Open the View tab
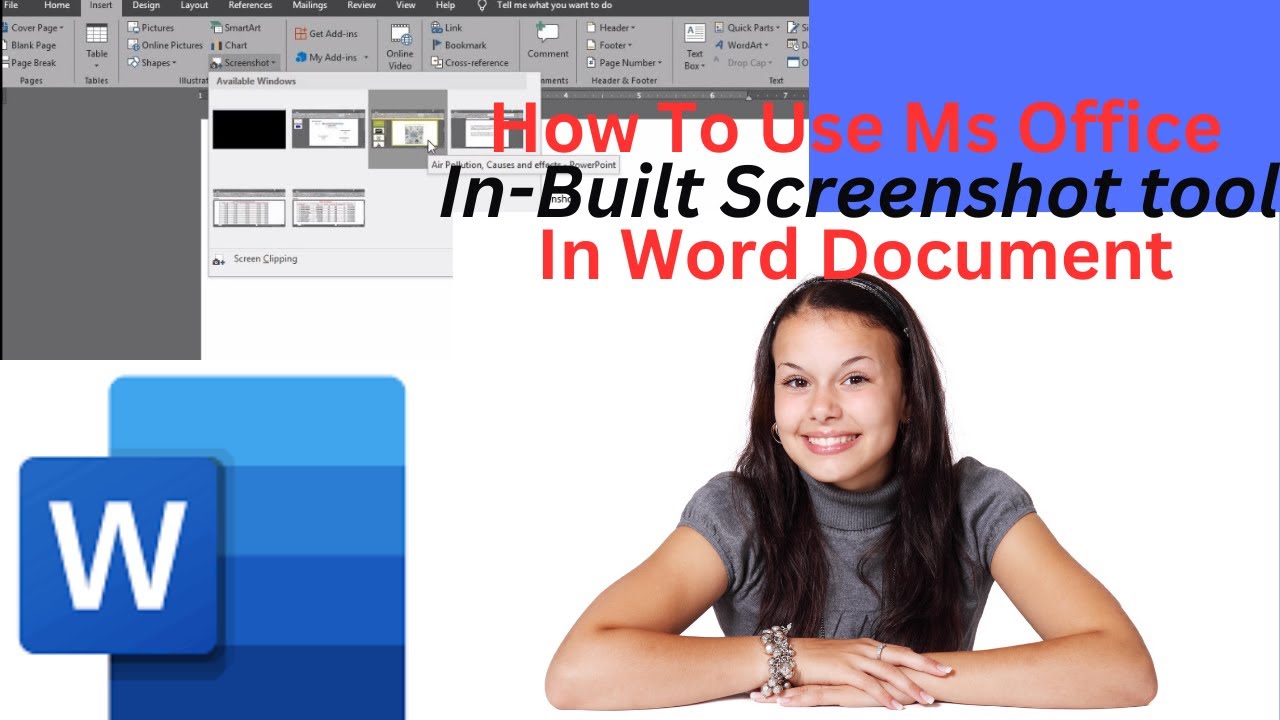The image size is (1280, 720). tap(406, 5)
